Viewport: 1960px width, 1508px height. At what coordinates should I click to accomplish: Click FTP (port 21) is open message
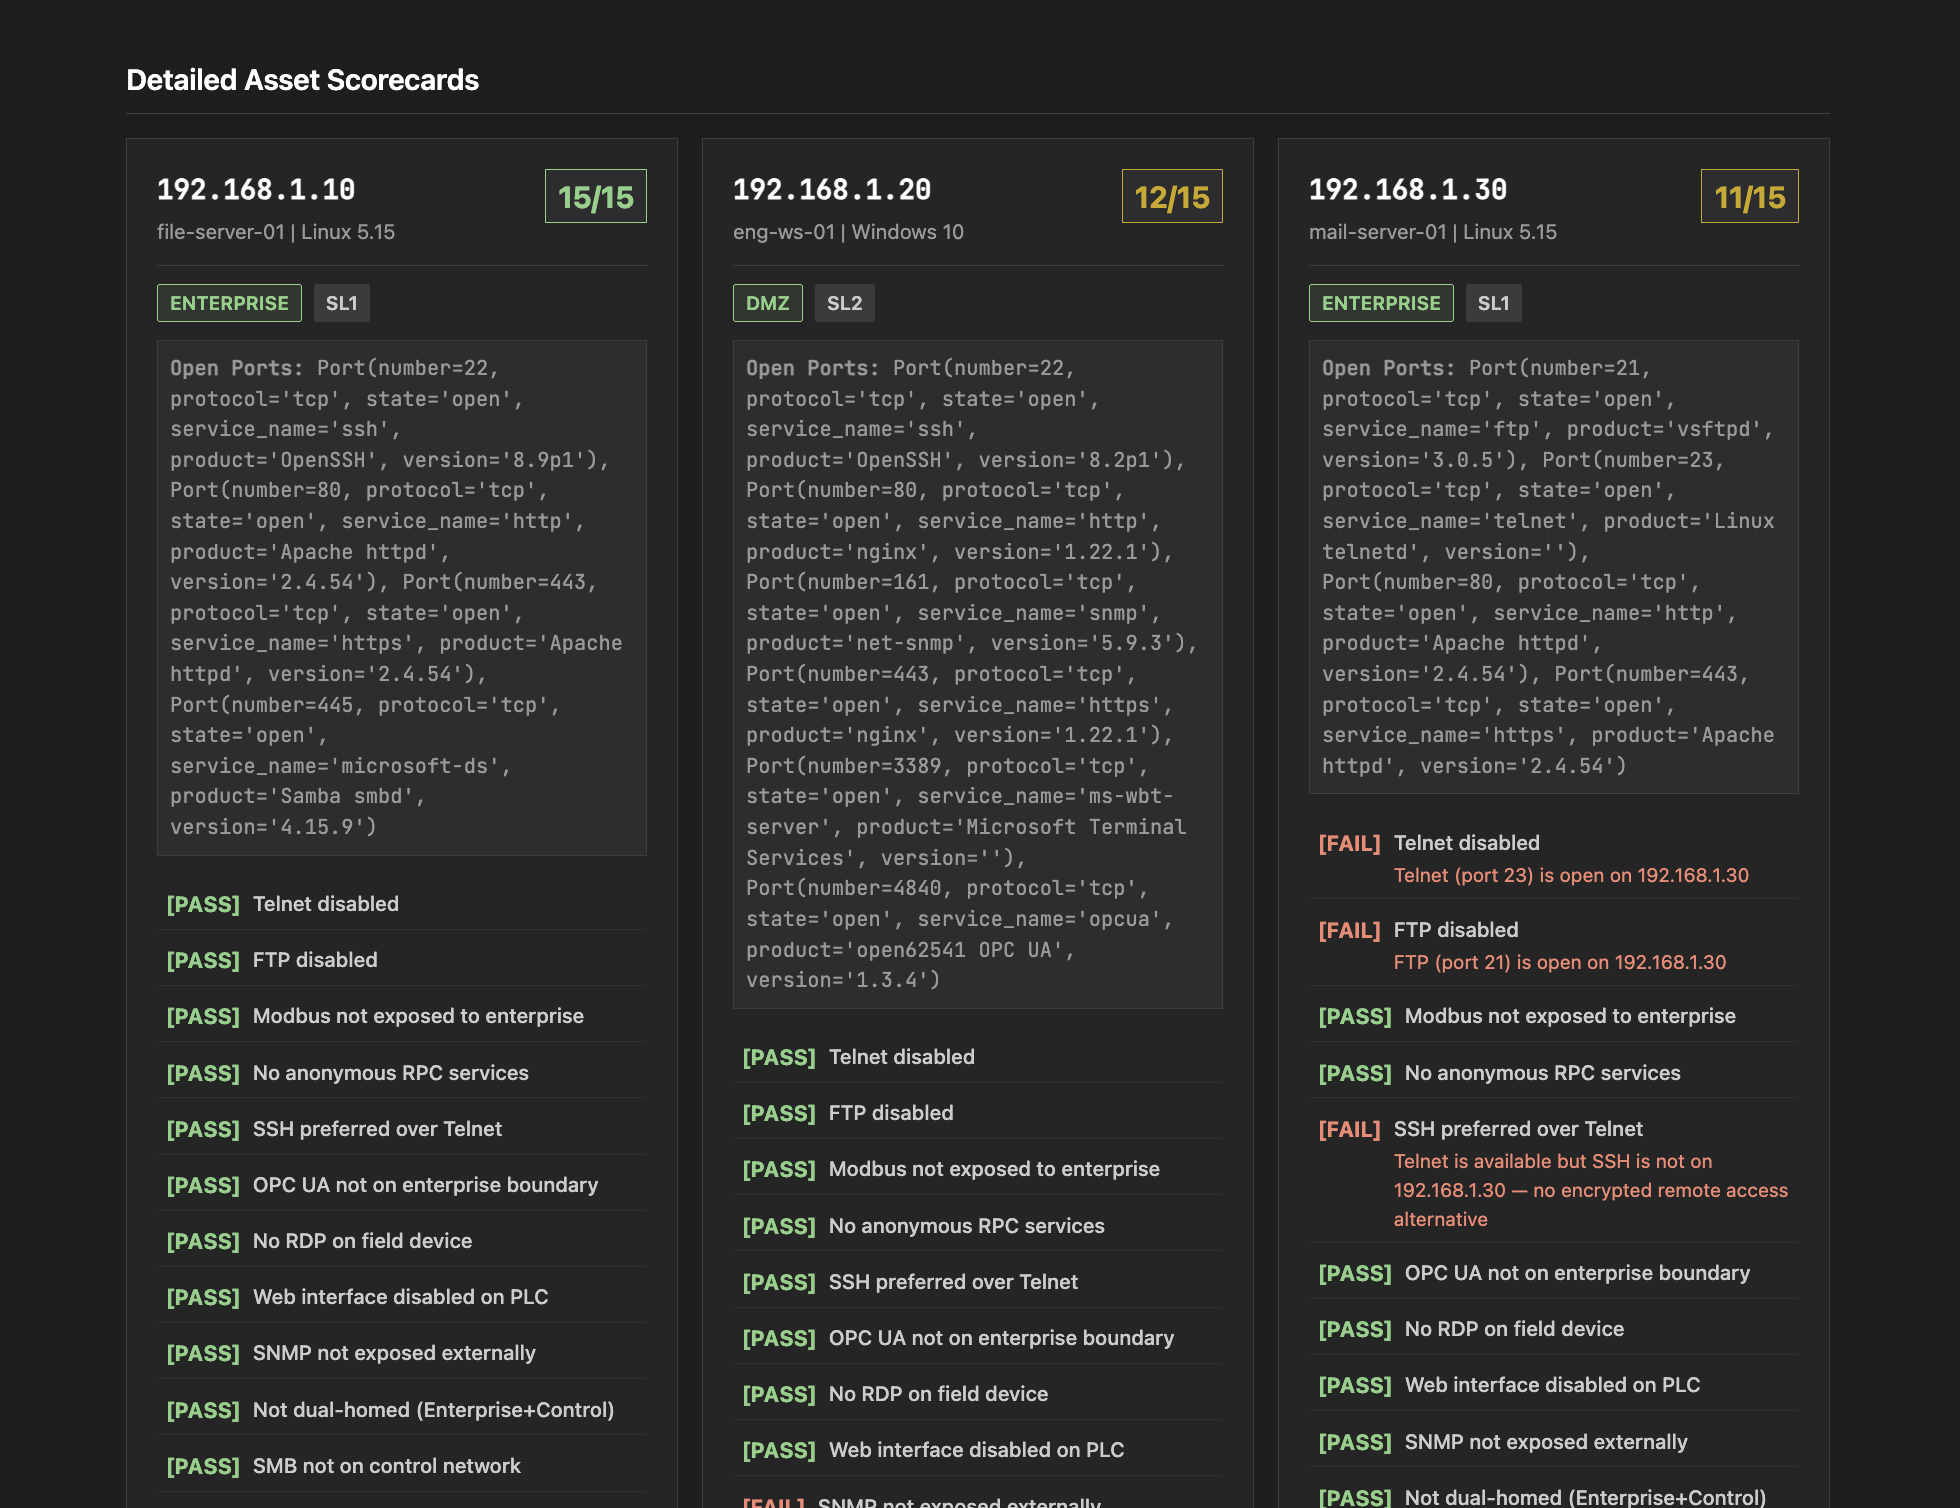tap(1560, 962)
